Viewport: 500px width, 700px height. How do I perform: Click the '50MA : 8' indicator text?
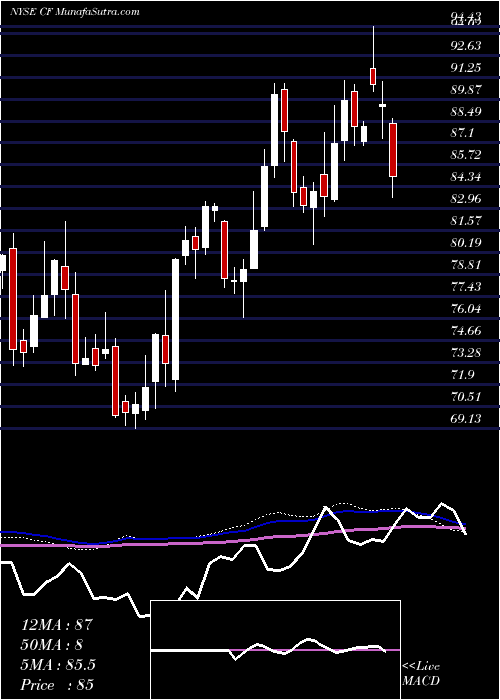tap(52, 644)
